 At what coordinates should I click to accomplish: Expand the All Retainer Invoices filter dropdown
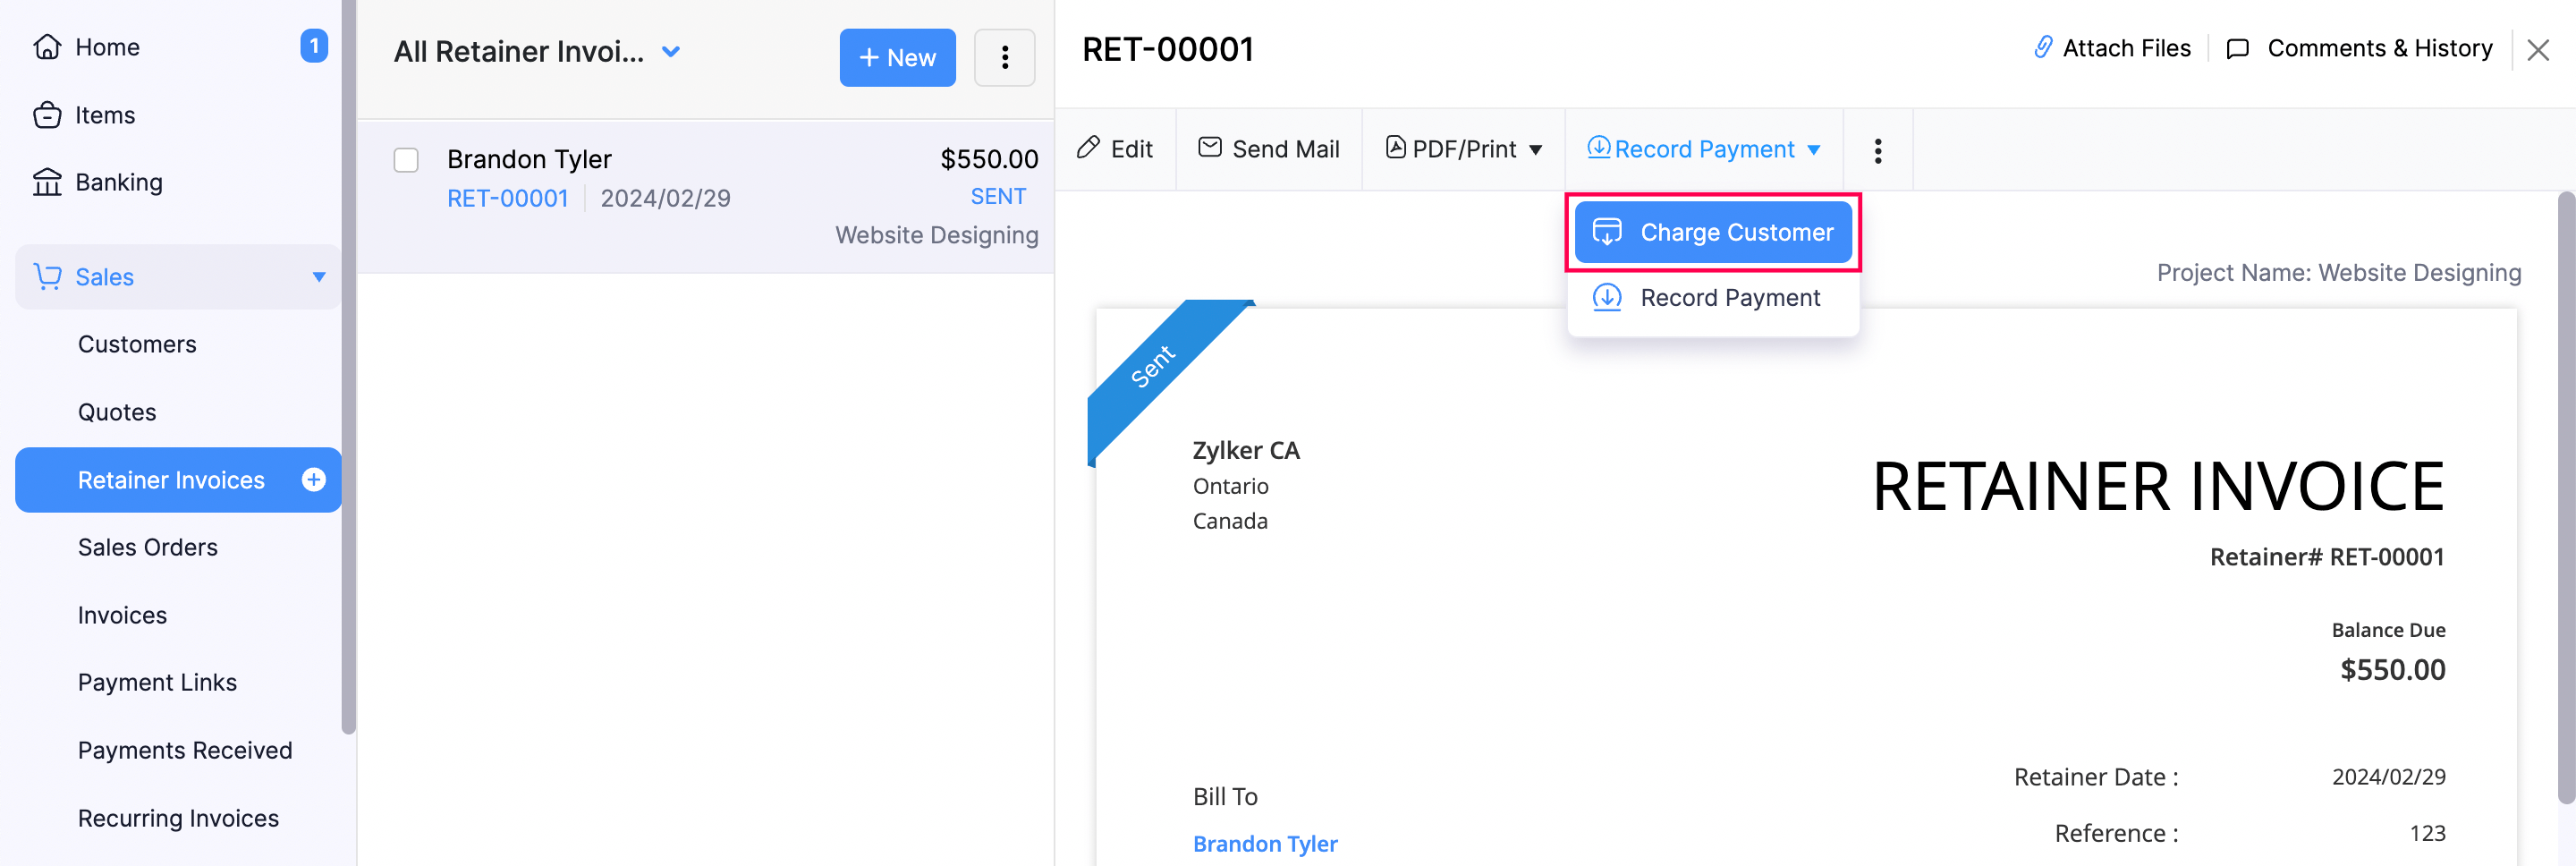(x=670, y=51)
